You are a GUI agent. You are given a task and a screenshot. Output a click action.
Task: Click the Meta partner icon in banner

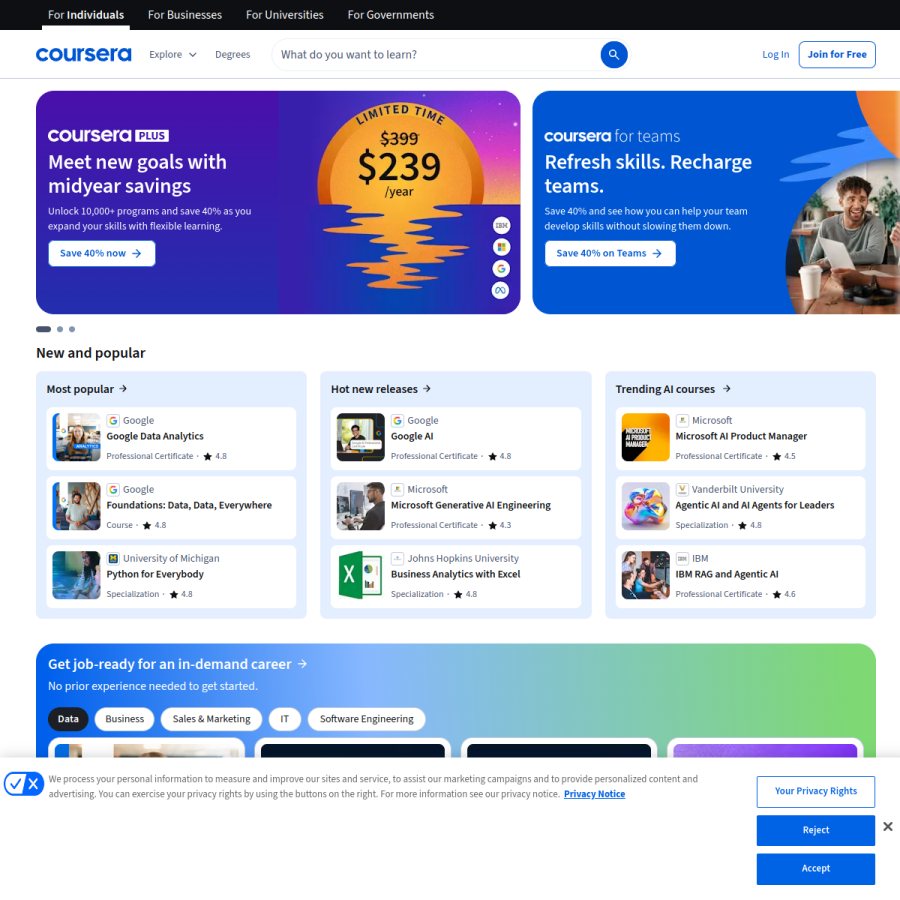(501, 290)
